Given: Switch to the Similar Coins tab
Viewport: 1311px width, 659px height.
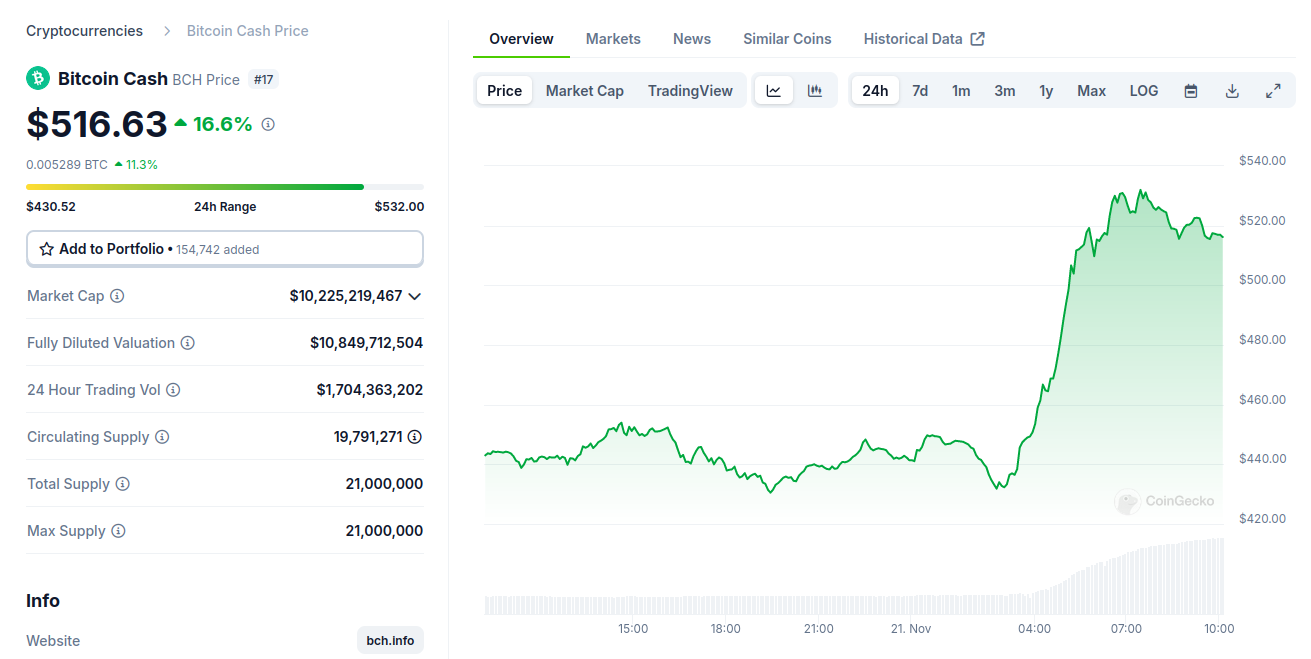Looking at the screenshot, I should pyautogui.click(x=787, y=39).
